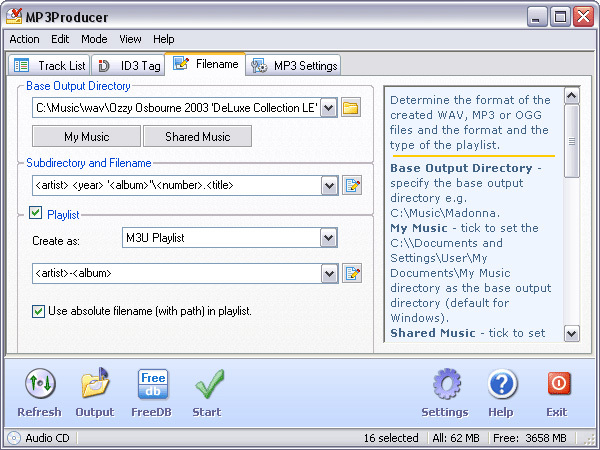Click MP3Producer title bar application icon

[14, 16]
